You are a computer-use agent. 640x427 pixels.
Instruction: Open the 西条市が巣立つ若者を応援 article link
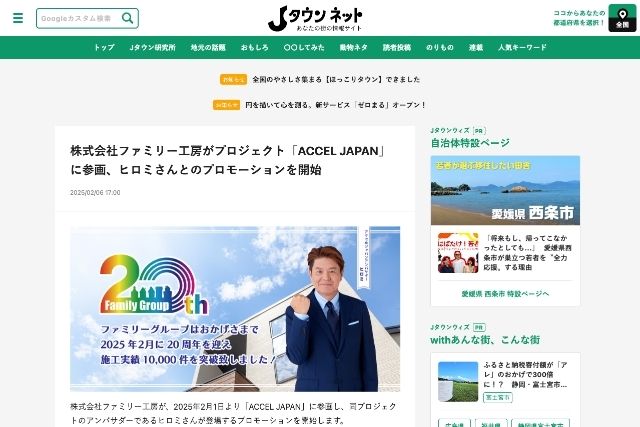pyautogui.click(x=527, y=253)
